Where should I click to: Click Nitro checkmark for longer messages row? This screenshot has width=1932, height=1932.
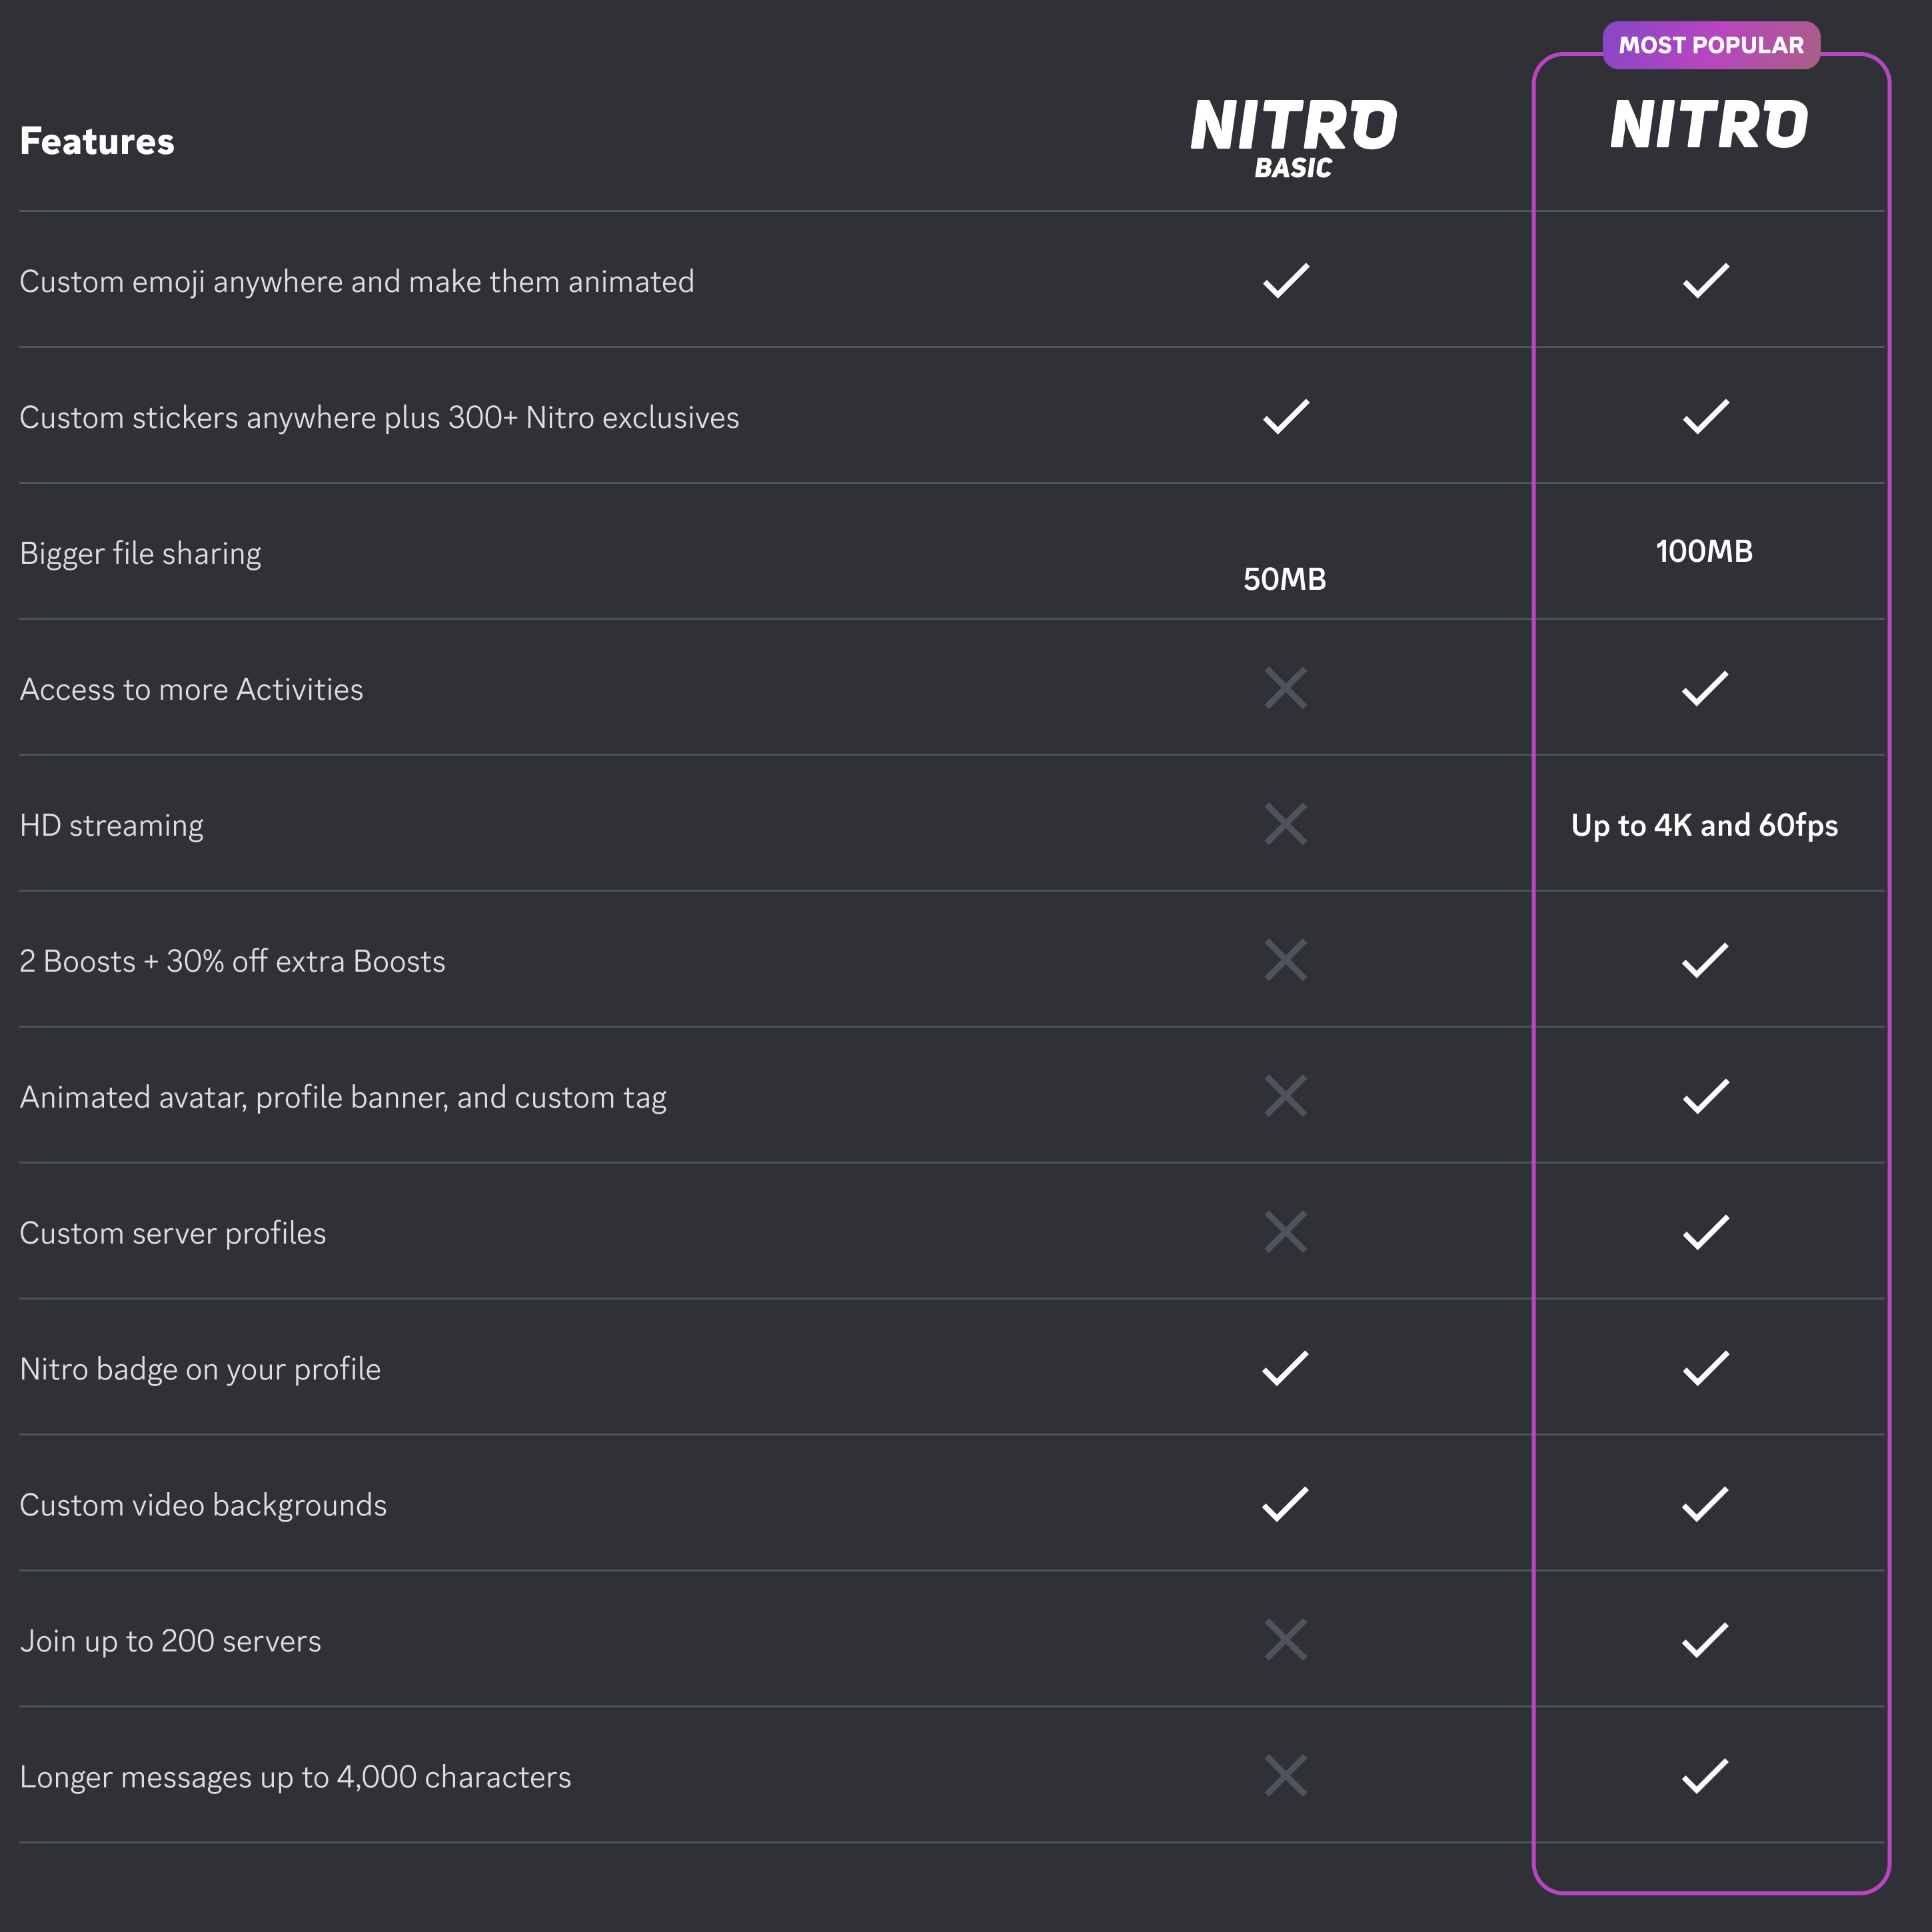coord(1705,1776)
